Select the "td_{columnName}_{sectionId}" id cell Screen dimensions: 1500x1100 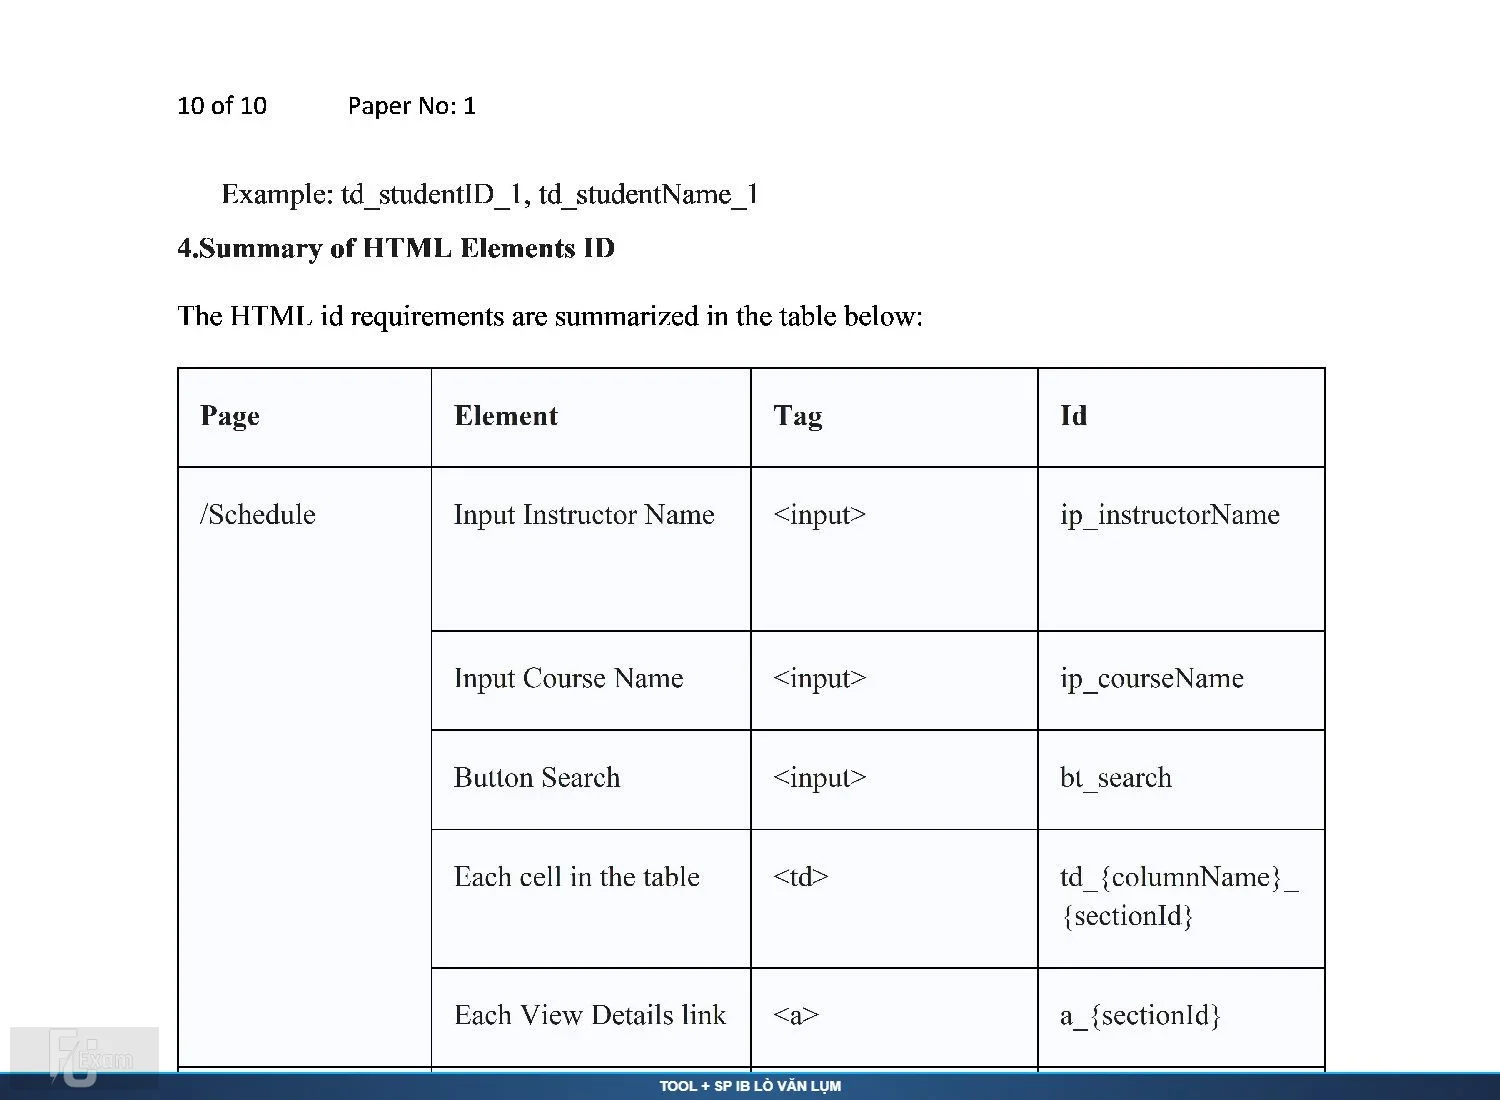click(x=1179, y=897)
